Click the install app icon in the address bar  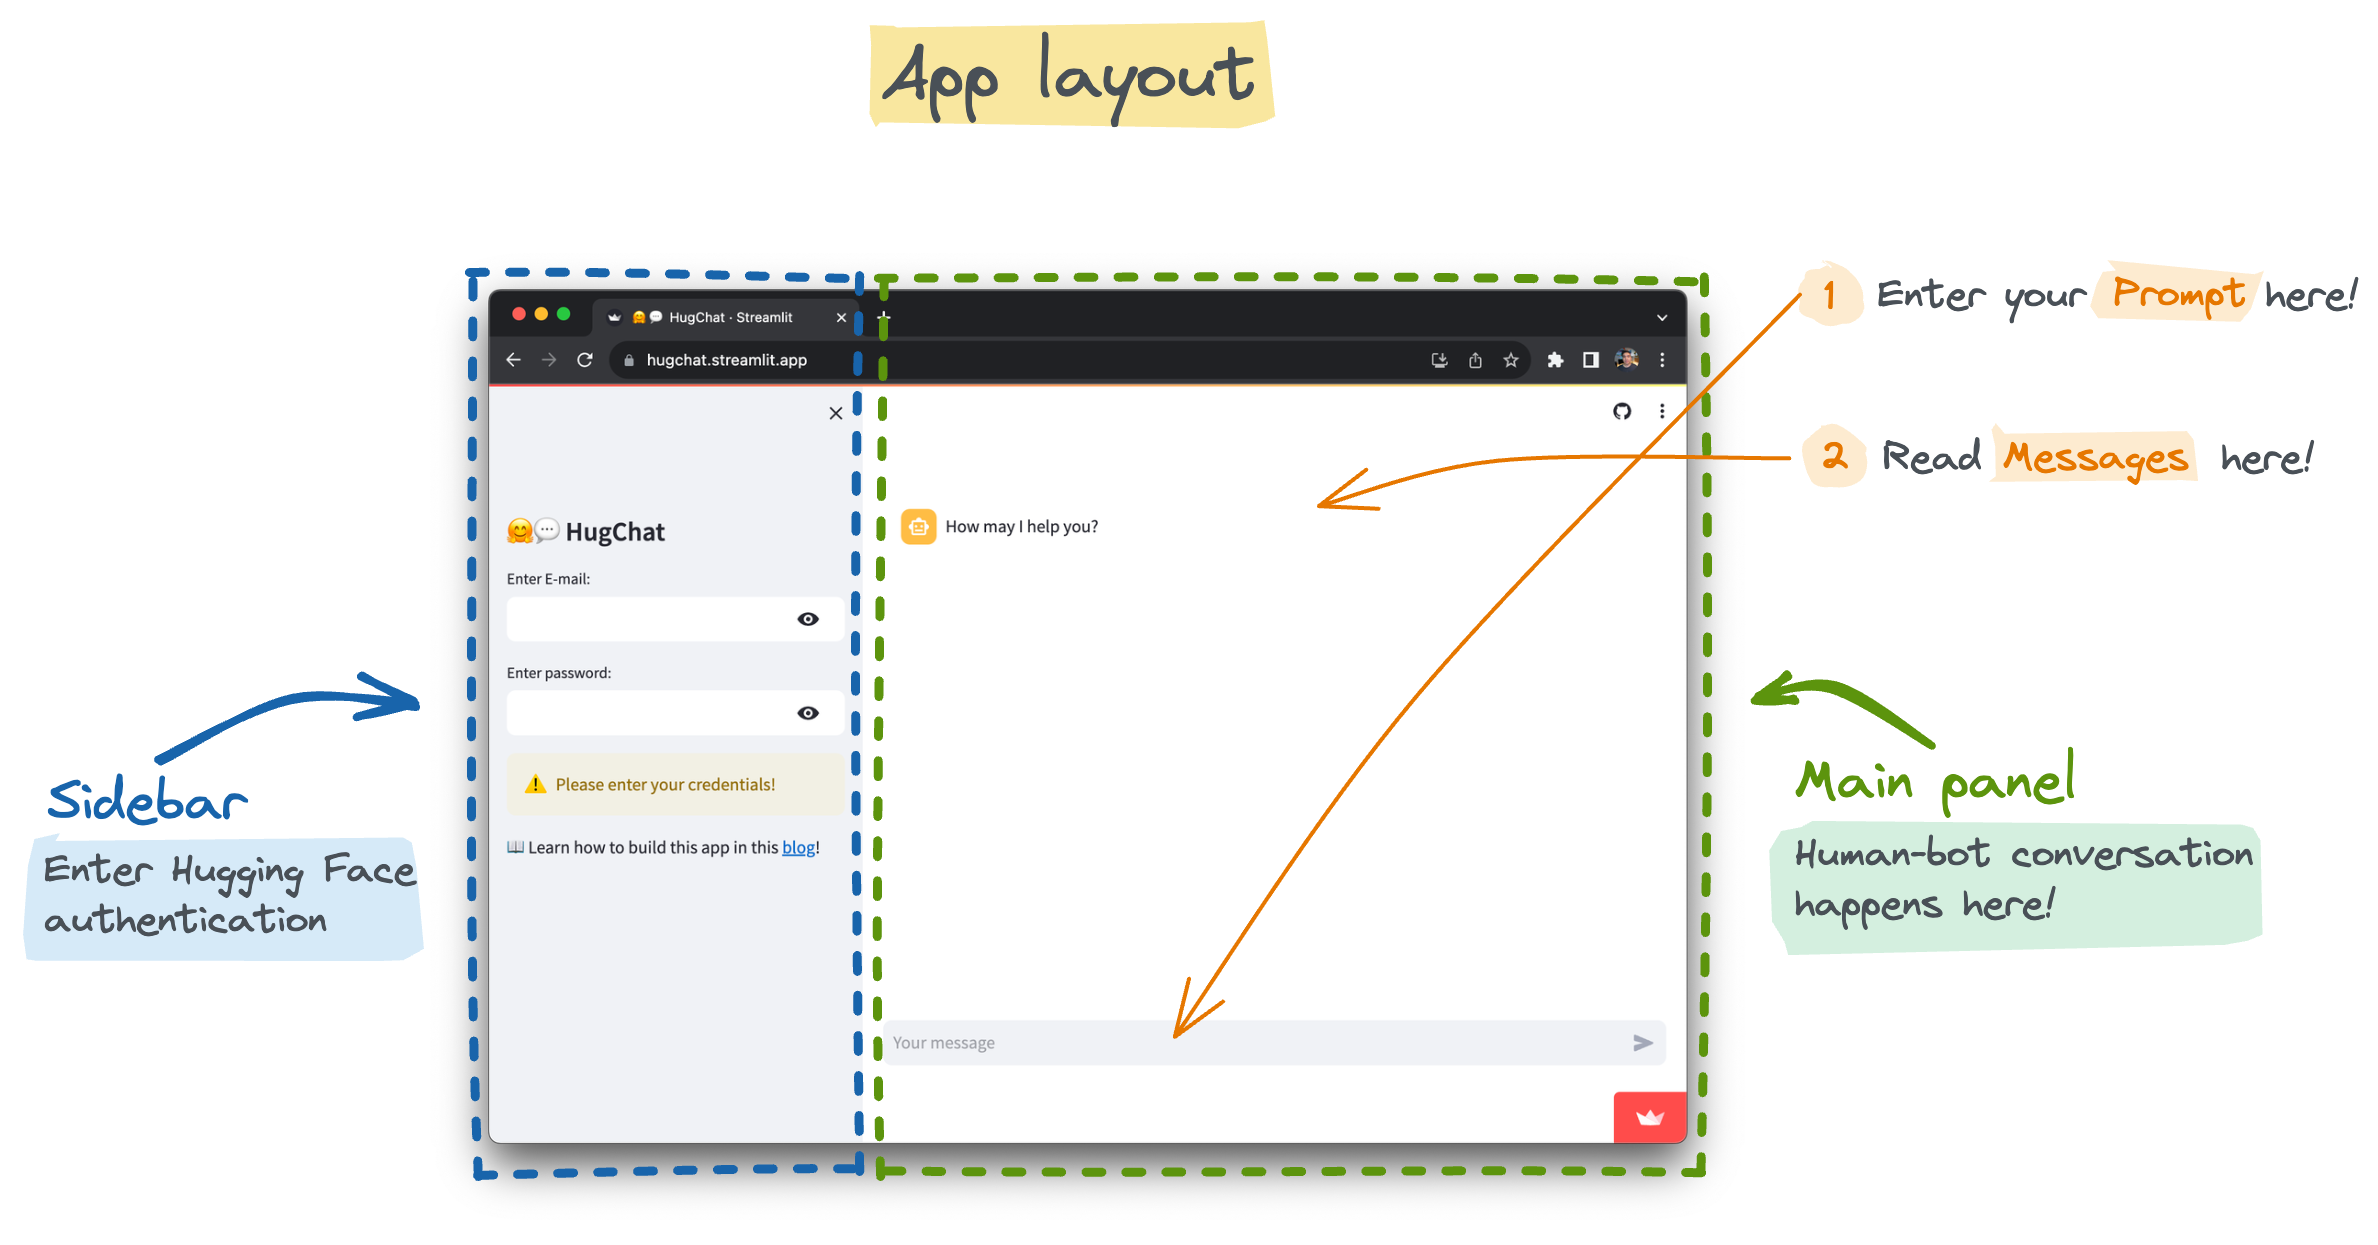coord(1439,360)
